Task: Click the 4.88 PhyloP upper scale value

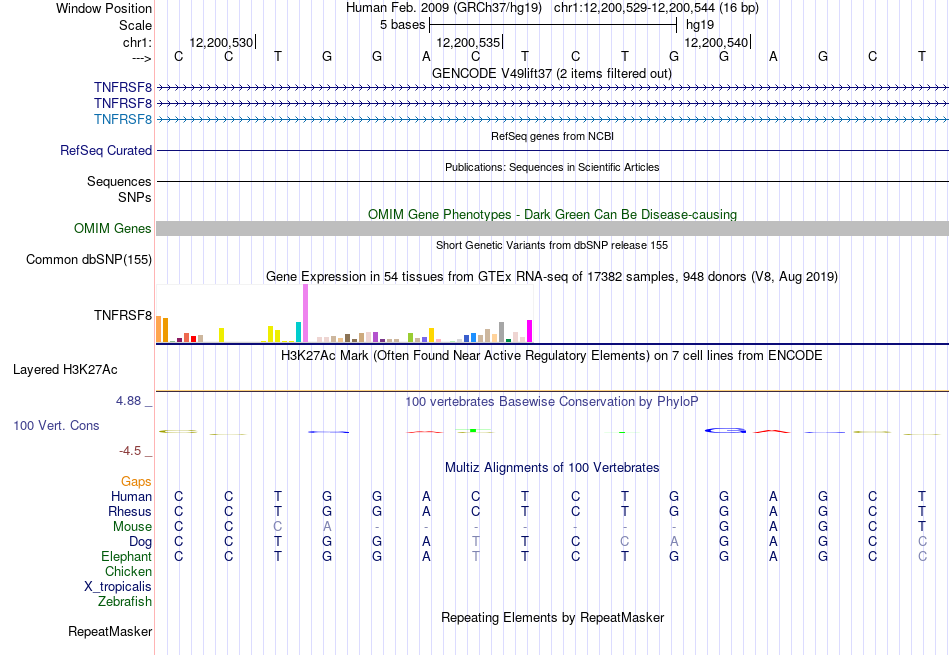Action: click(128, 401)
